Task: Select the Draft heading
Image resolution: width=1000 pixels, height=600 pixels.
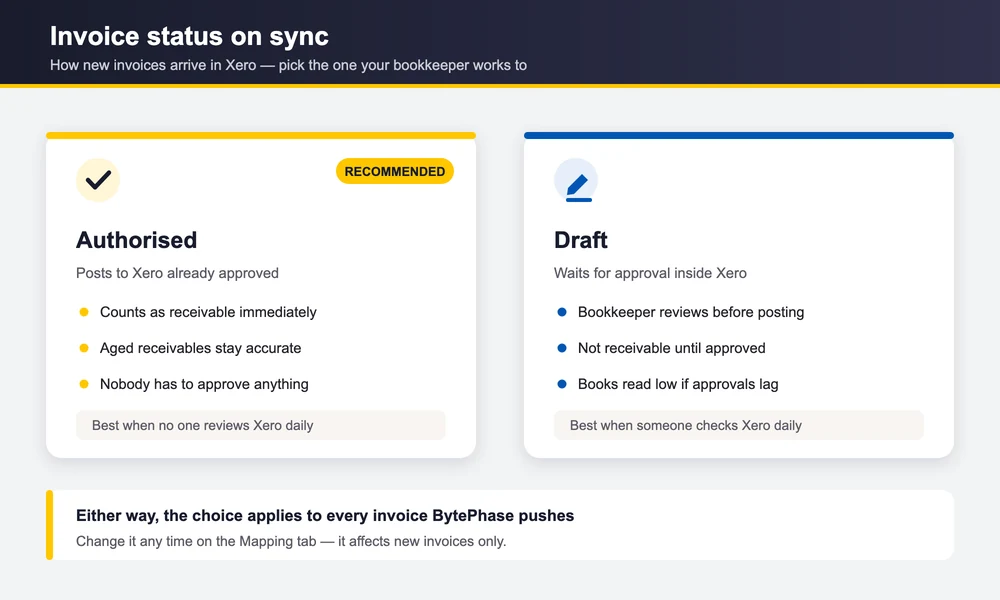Action: pyautogui.click(x=580, y=240)
